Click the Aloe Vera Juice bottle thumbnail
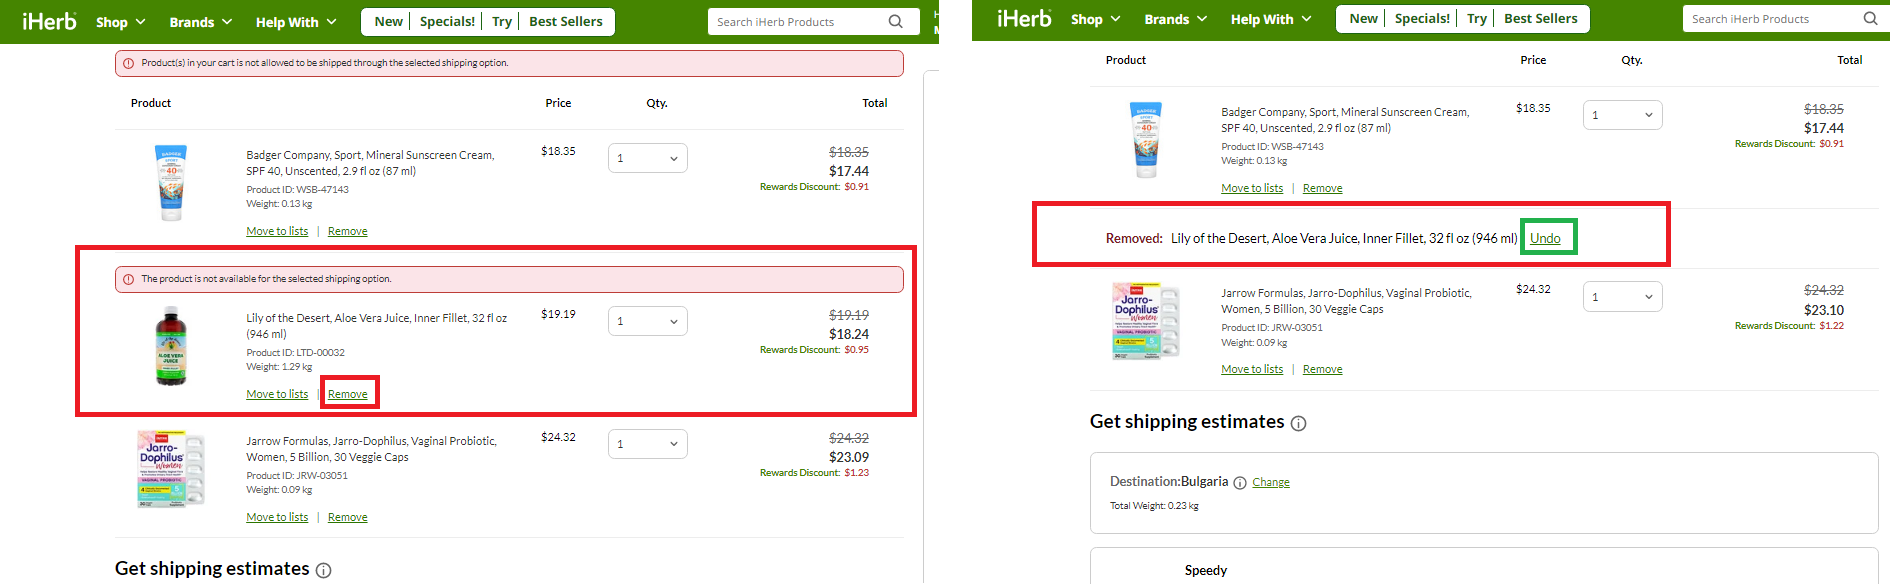Screen dimensions: 1890x584 coord(171,346)
